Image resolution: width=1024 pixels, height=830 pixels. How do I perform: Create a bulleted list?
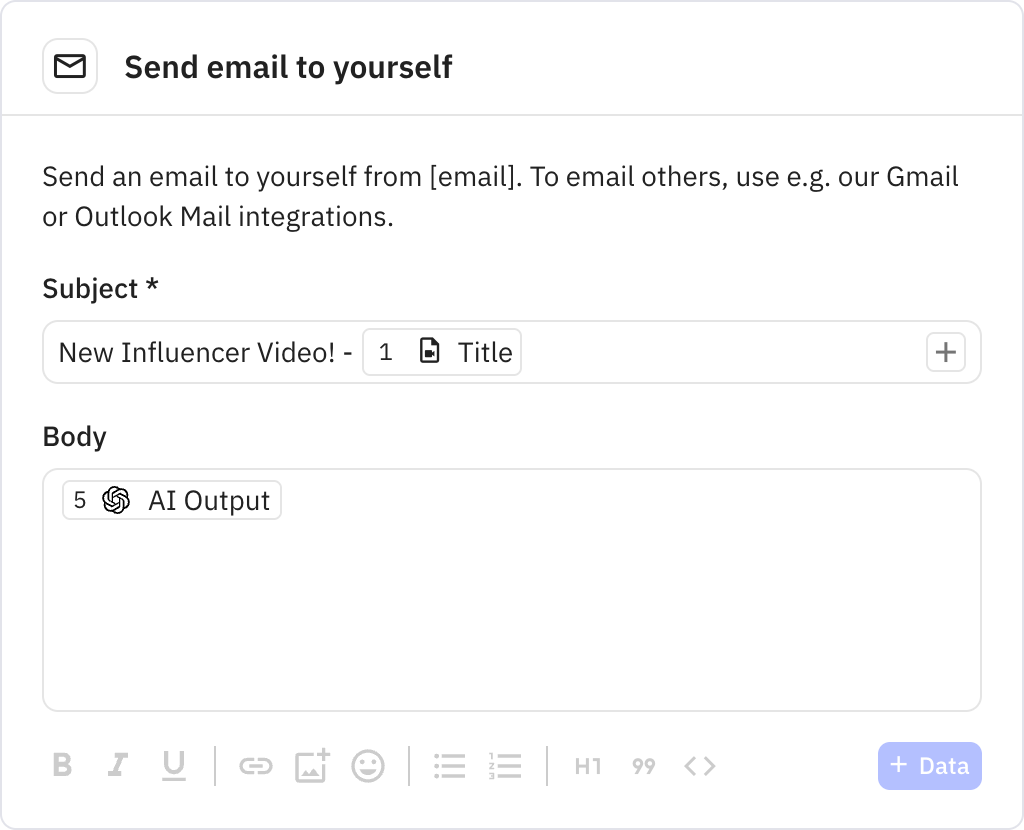pyautogui.click(x=450, y=766)
